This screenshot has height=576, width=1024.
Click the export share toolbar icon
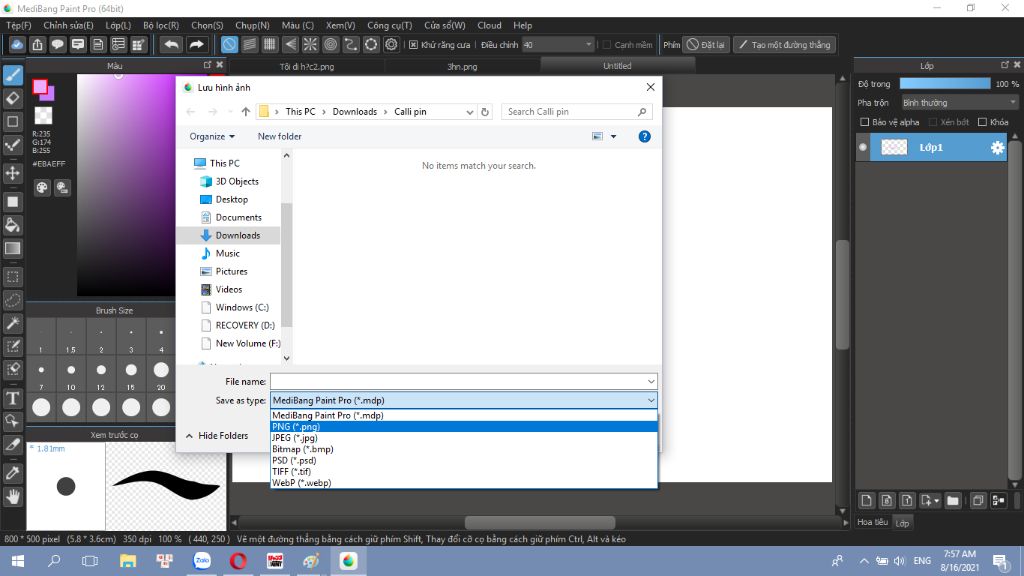37,44
